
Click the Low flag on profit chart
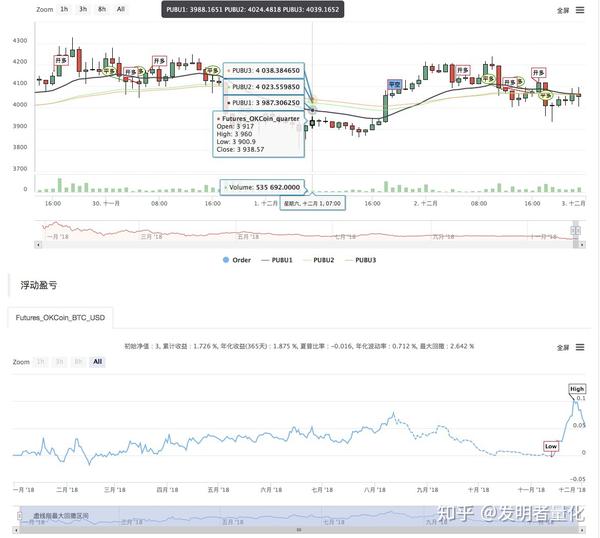[x=551, y=447]
